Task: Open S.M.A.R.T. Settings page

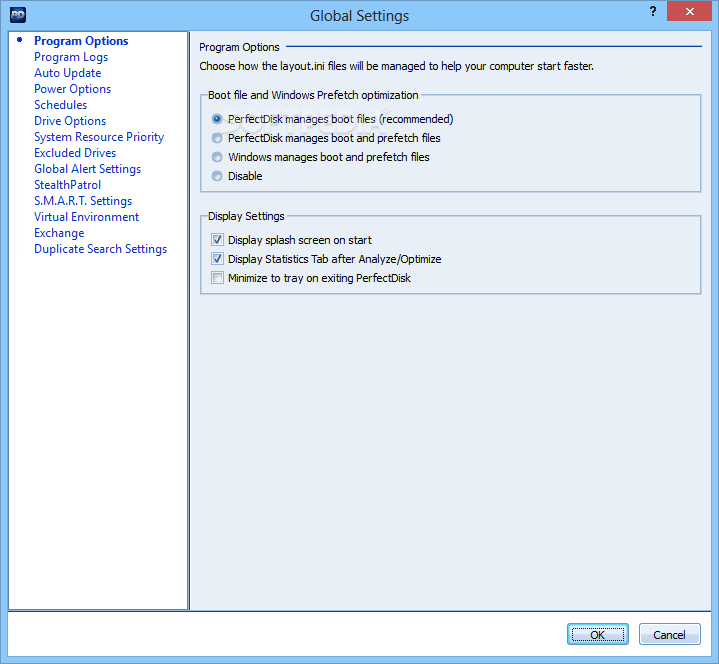Action: [x=83, y=201]
